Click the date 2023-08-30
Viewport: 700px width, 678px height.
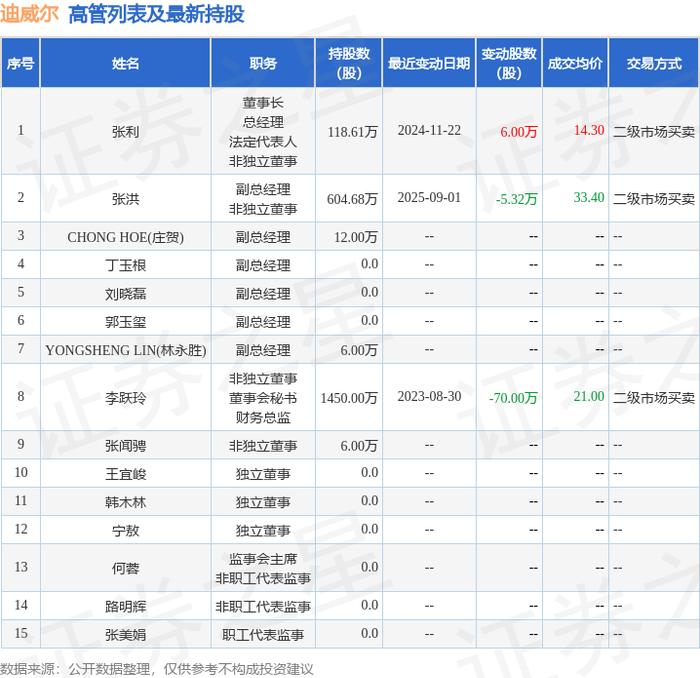(x=429, y=396)
